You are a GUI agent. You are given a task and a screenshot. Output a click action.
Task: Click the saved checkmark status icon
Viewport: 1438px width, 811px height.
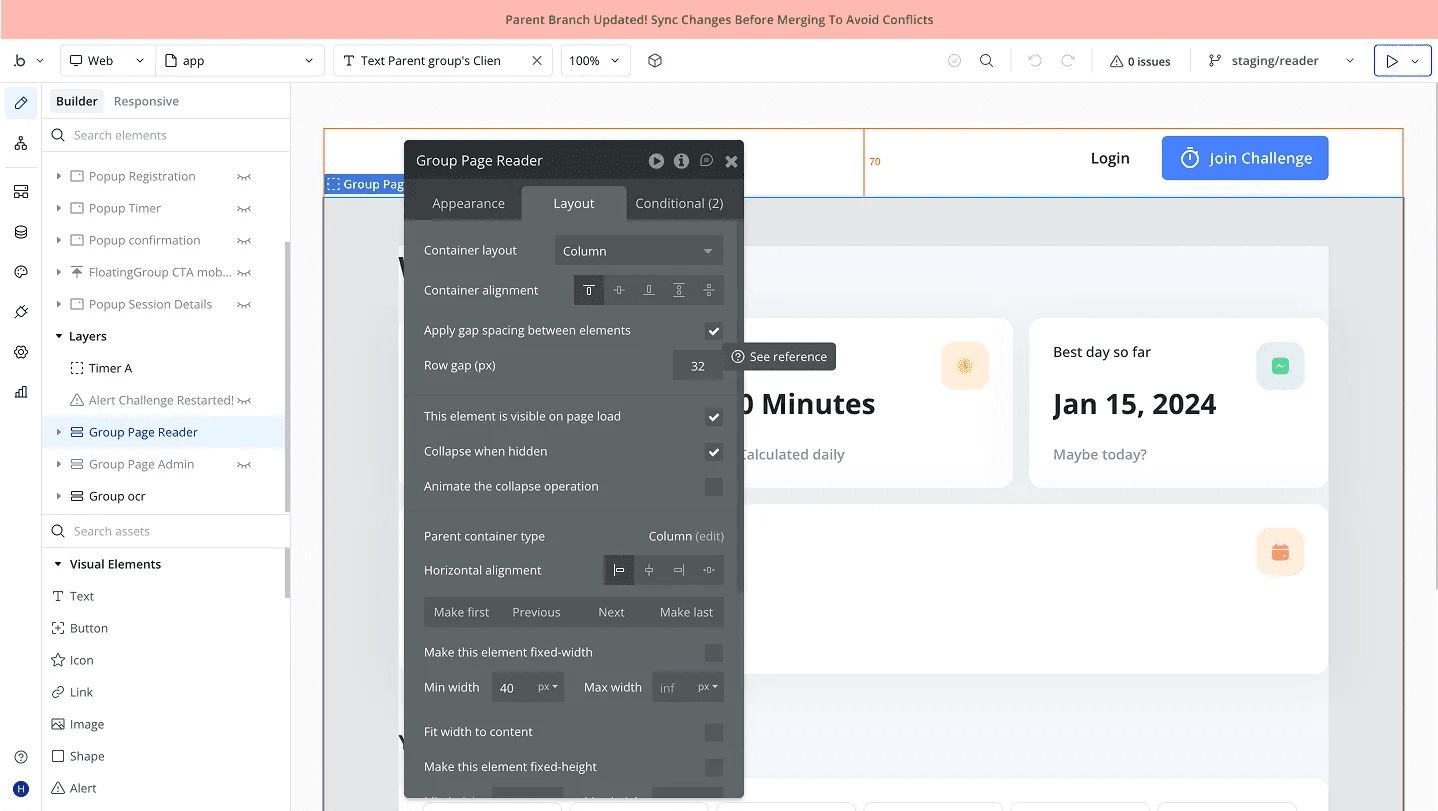coord(954,61)
